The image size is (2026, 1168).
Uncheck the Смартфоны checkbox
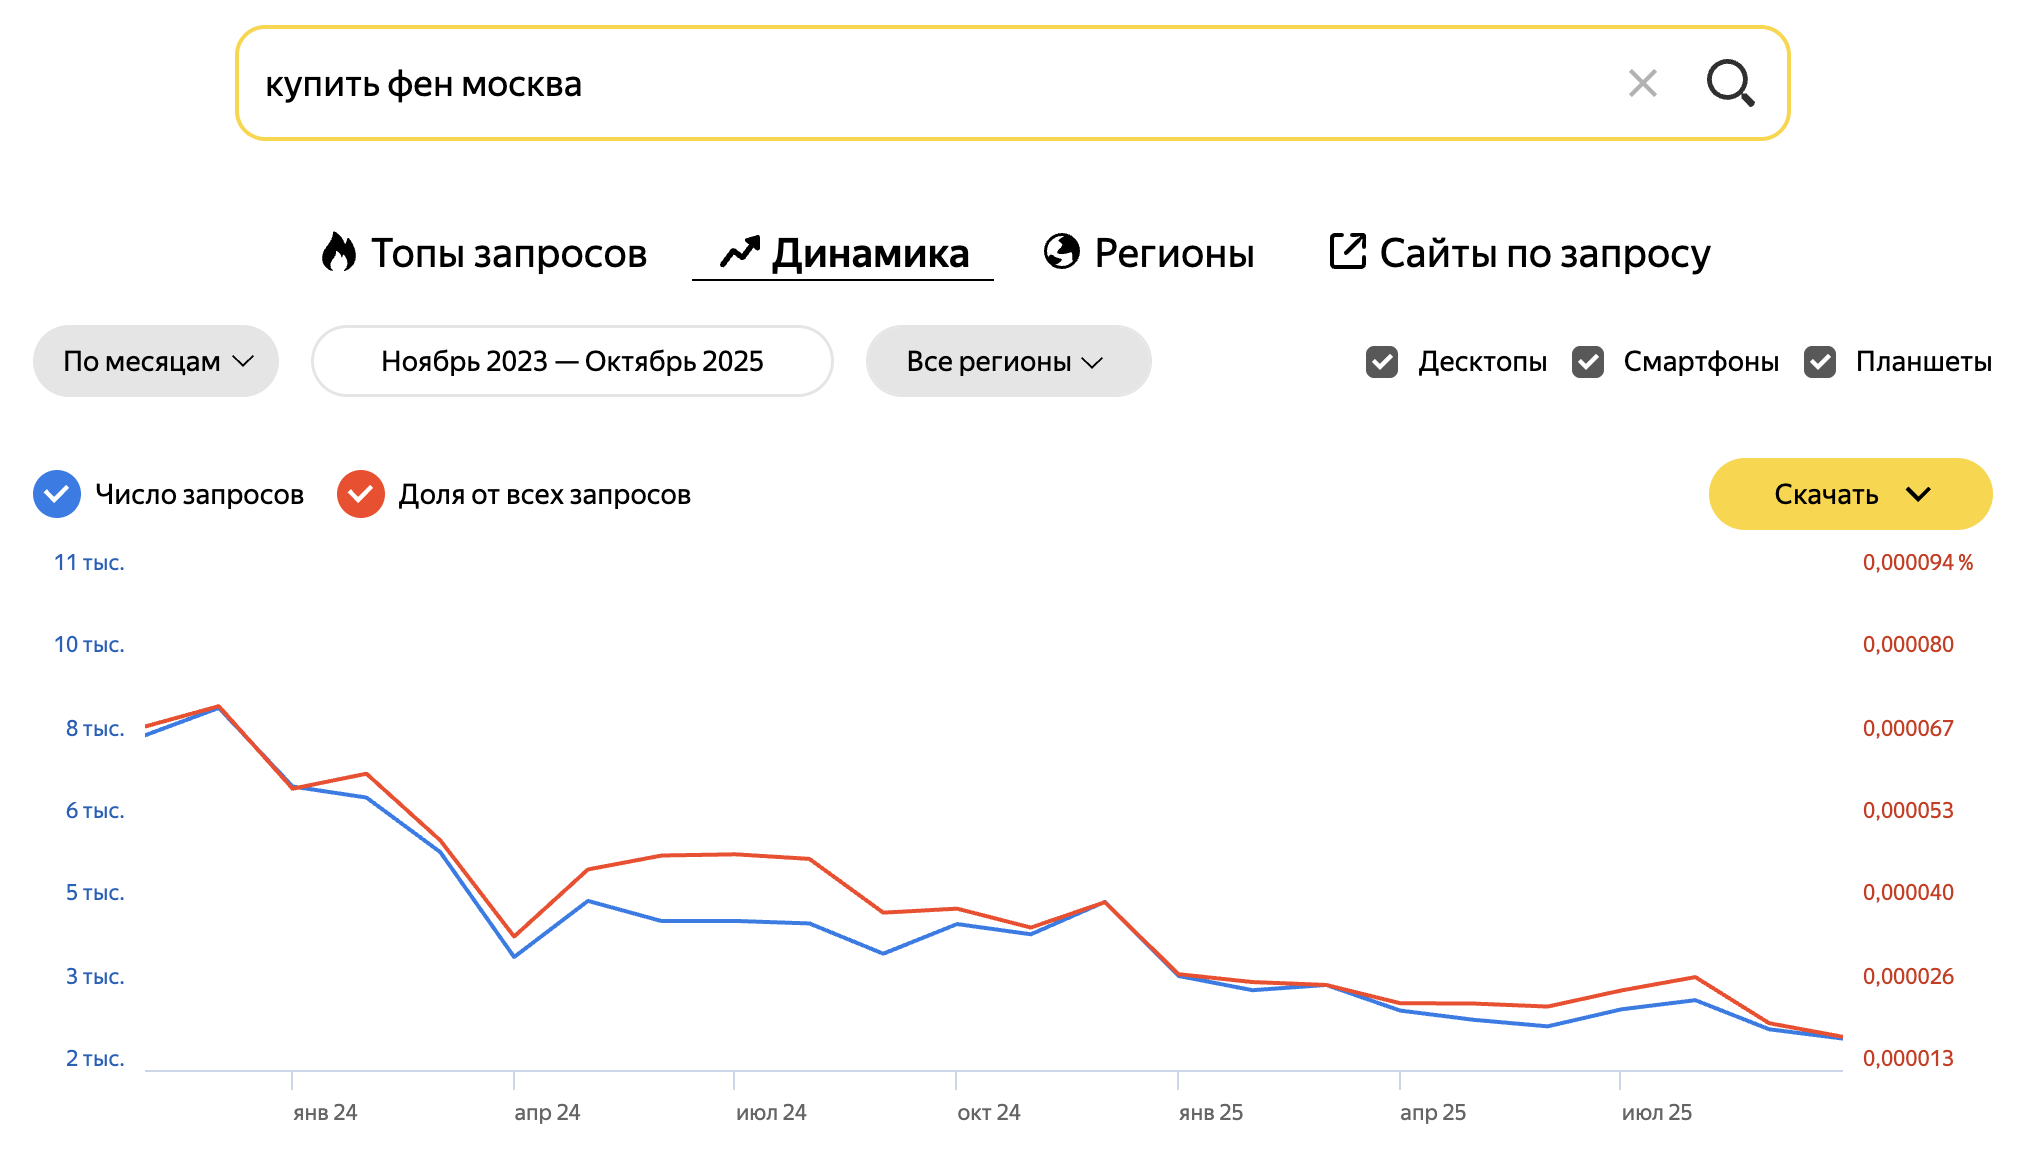click(1588, 361)
